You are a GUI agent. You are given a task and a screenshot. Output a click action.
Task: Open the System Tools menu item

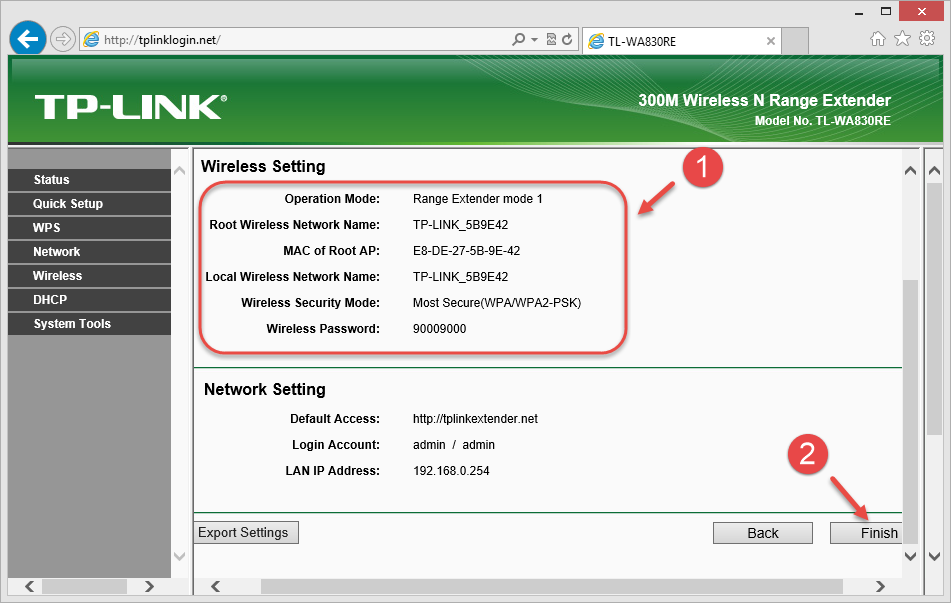[x=90, y=323]
